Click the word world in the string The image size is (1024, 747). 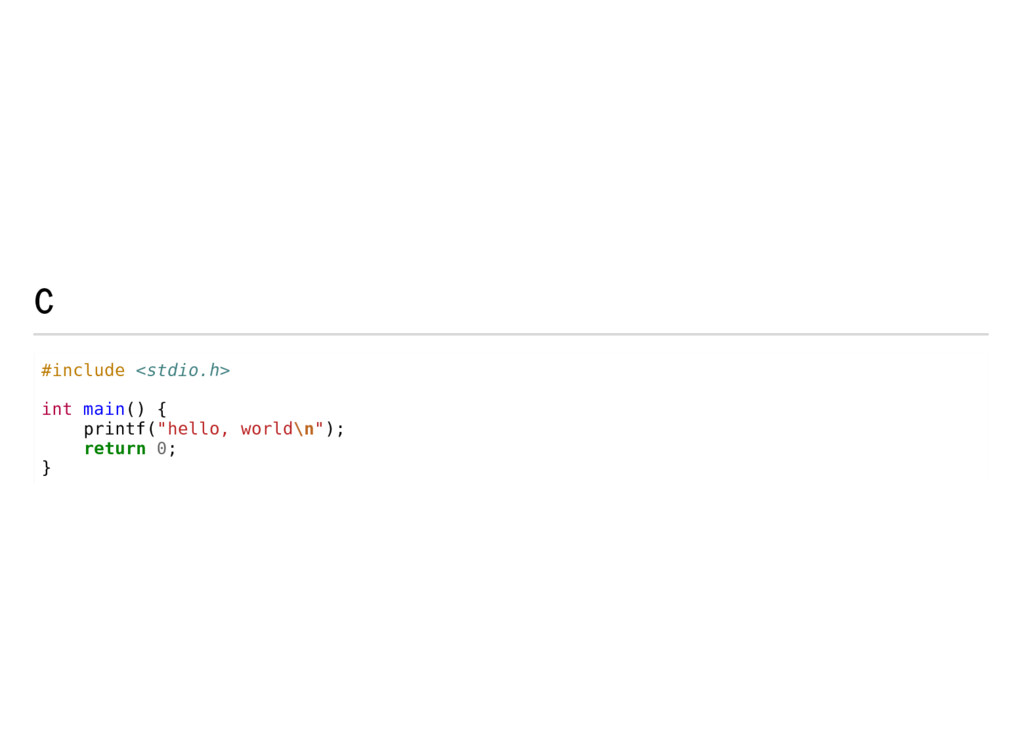tap(266, 429)
